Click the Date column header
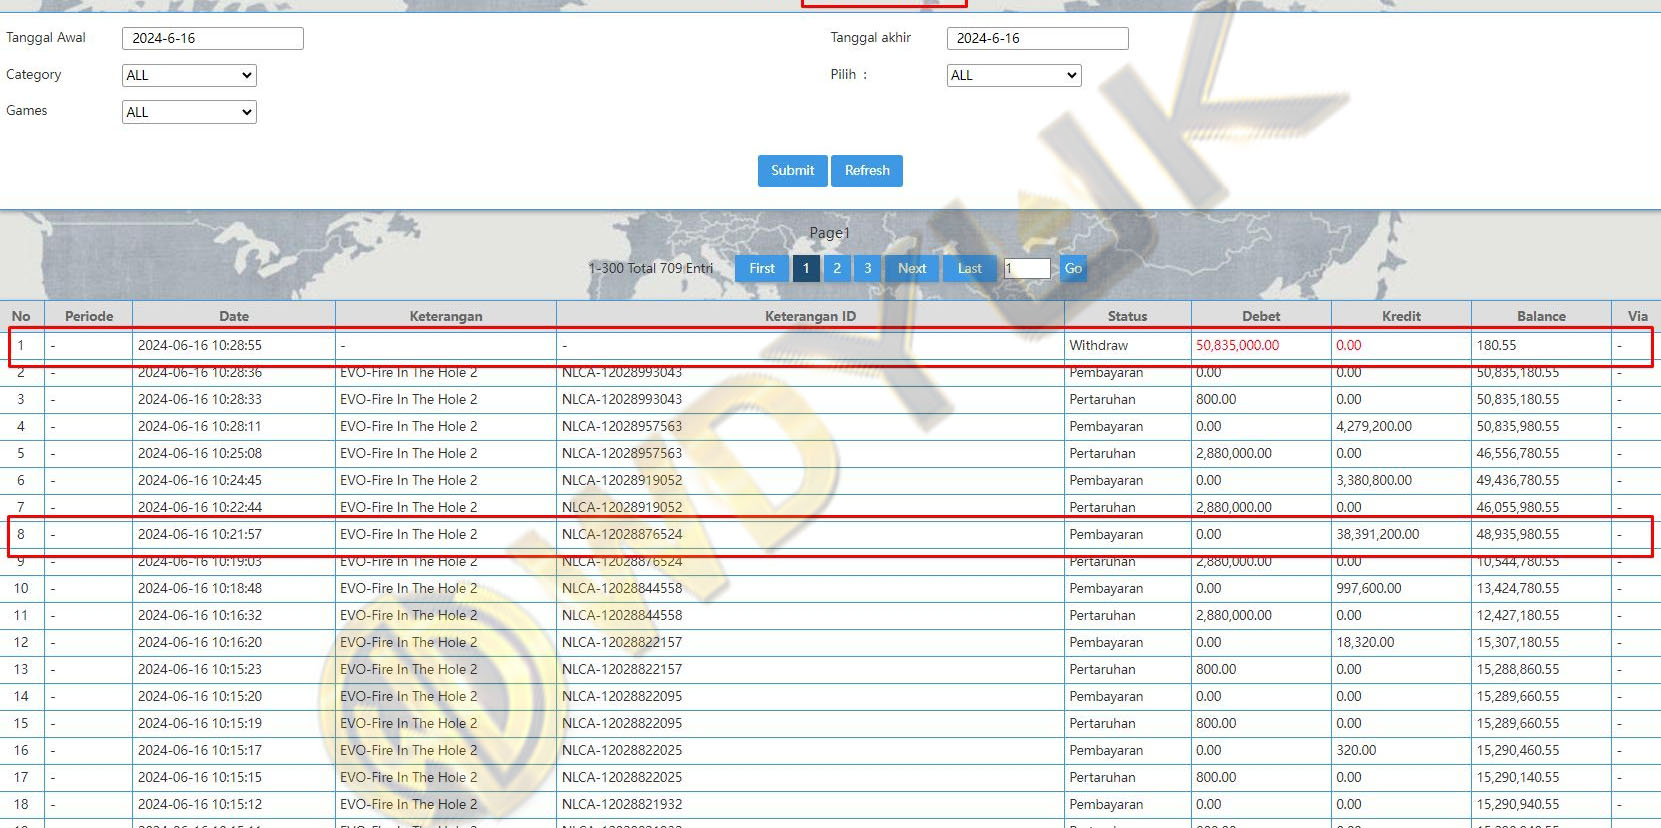 tap(234, 316)
